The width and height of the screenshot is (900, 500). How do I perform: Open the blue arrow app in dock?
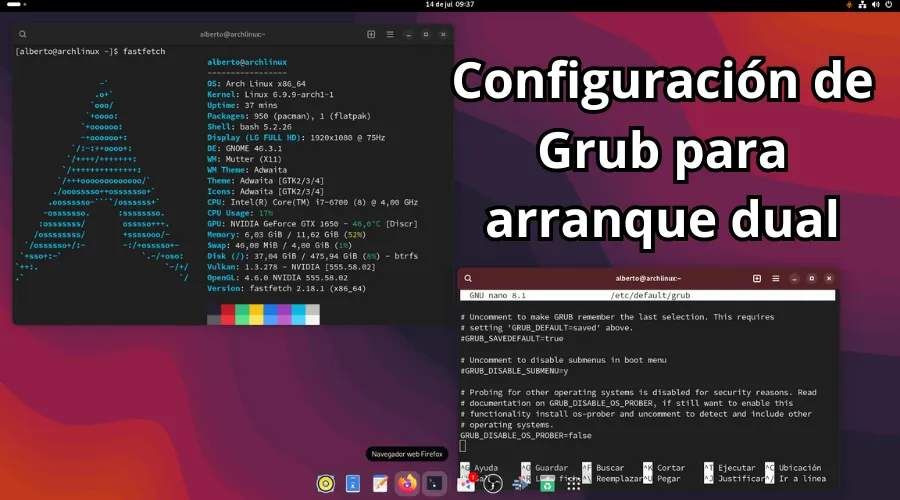tap(520, 484)
